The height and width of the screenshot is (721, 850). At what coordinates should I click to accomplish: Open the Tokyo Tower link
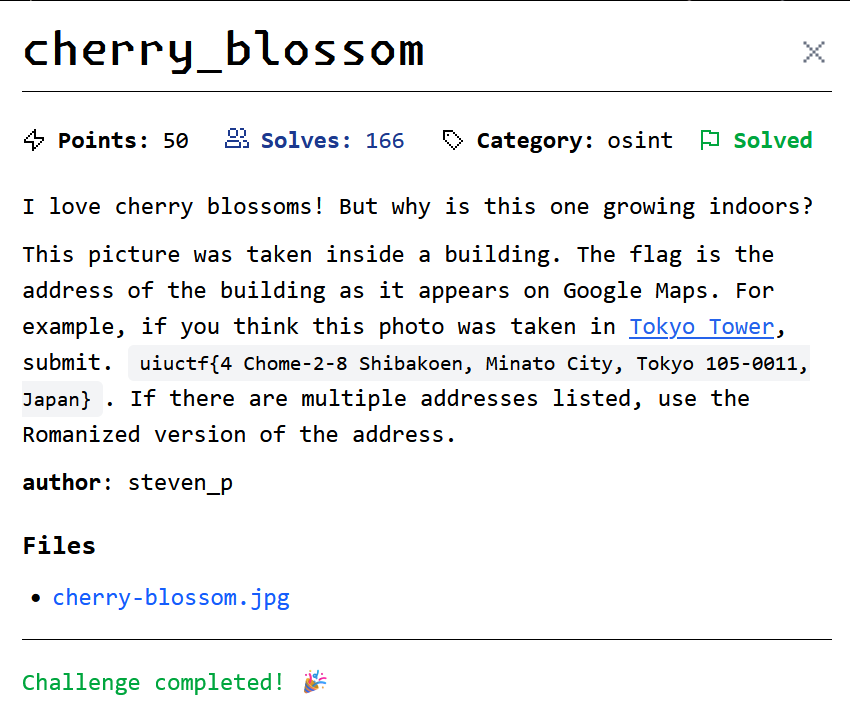tap(701, 327)
